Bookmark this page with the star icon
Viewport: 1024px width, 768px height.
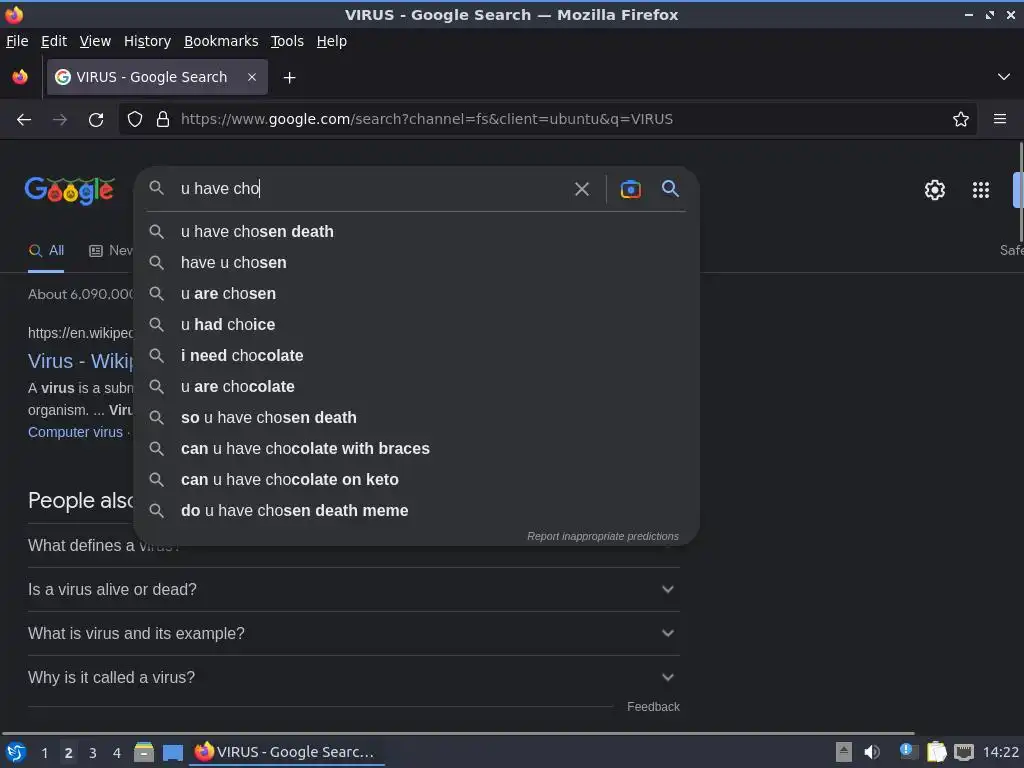(960, 119)
